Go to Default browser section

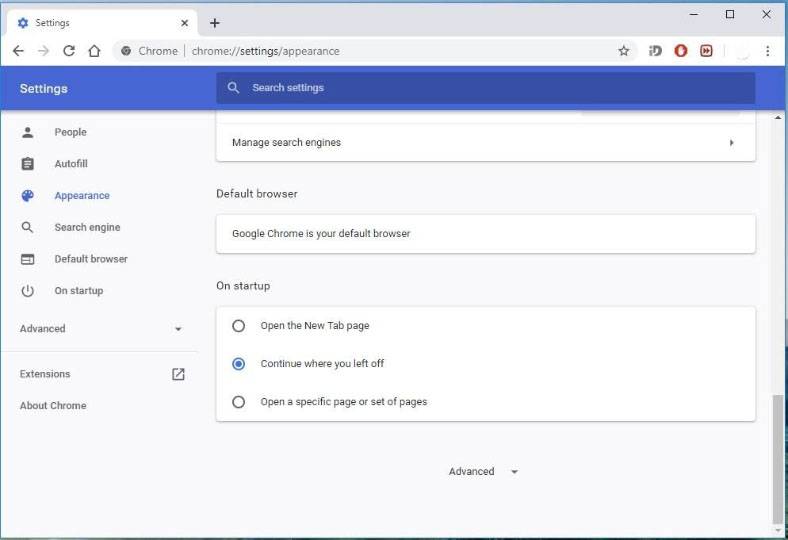(91, 259)
